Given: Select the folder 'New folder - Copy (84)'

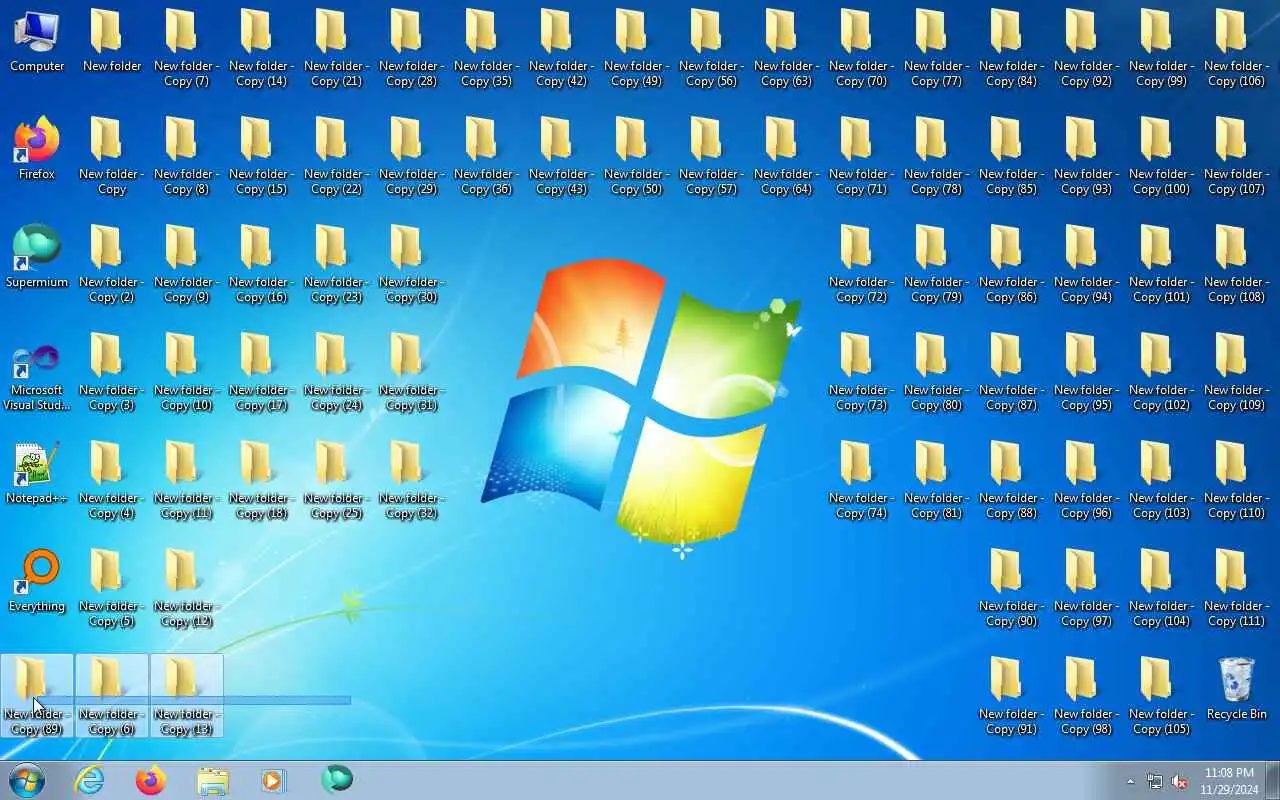Looking at the screenshot, I should tap(1012, 48).
